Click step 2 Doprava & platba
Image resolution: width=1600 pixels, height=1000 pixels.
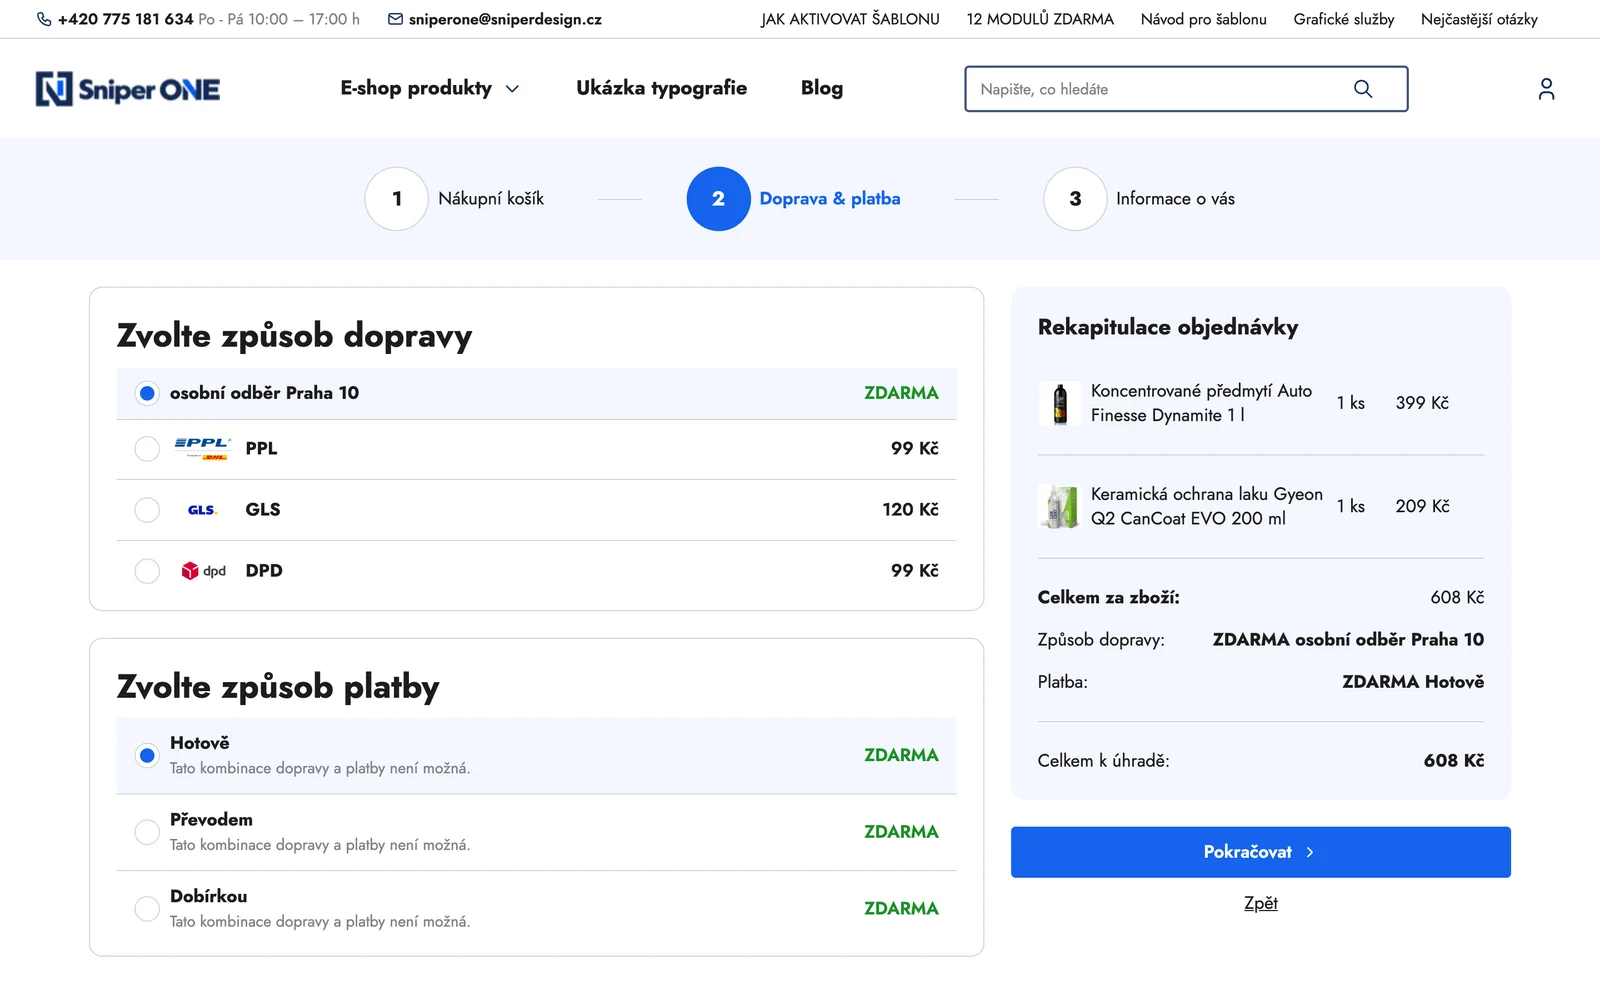point(794,199)
